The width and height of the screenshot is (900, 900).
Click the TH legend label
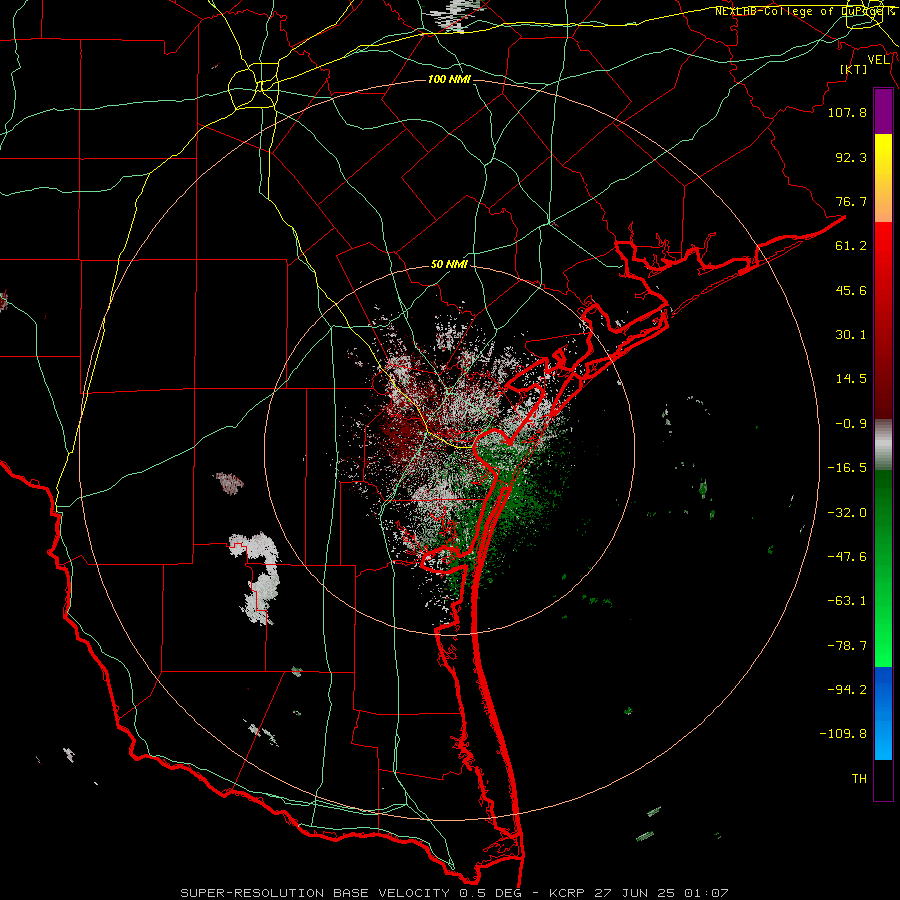click(x=859, y=779)
